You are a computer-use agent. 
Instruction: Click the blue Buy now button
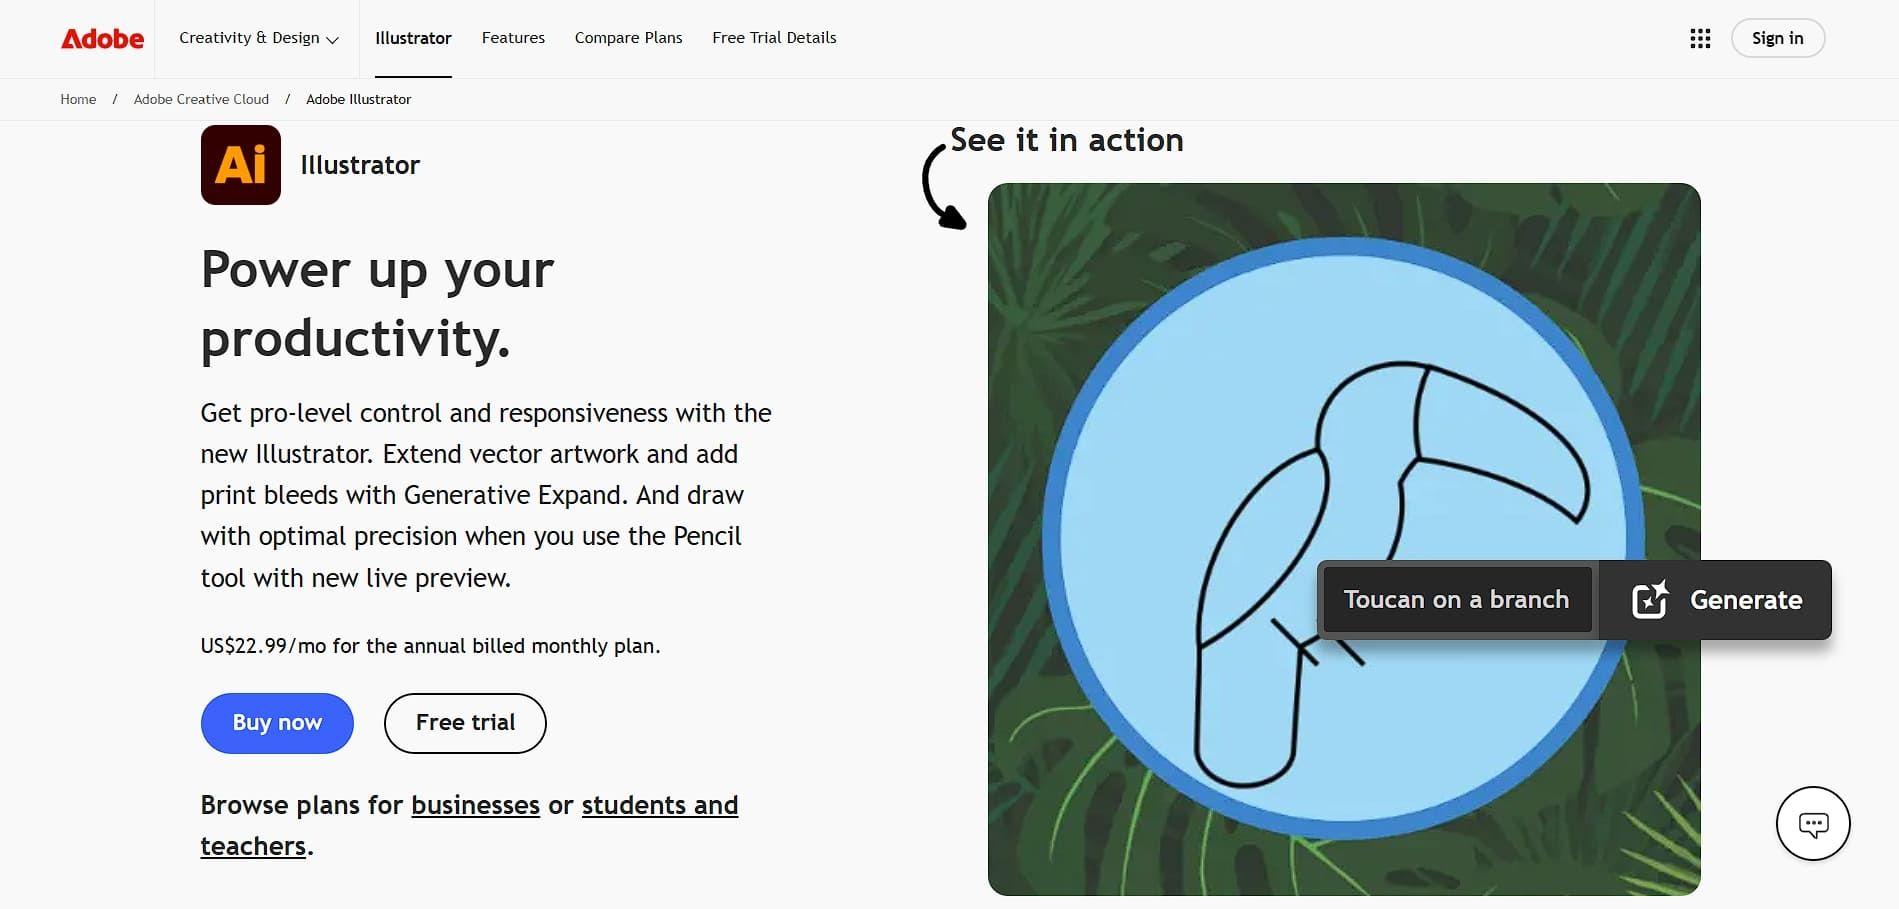coord(276,722)
